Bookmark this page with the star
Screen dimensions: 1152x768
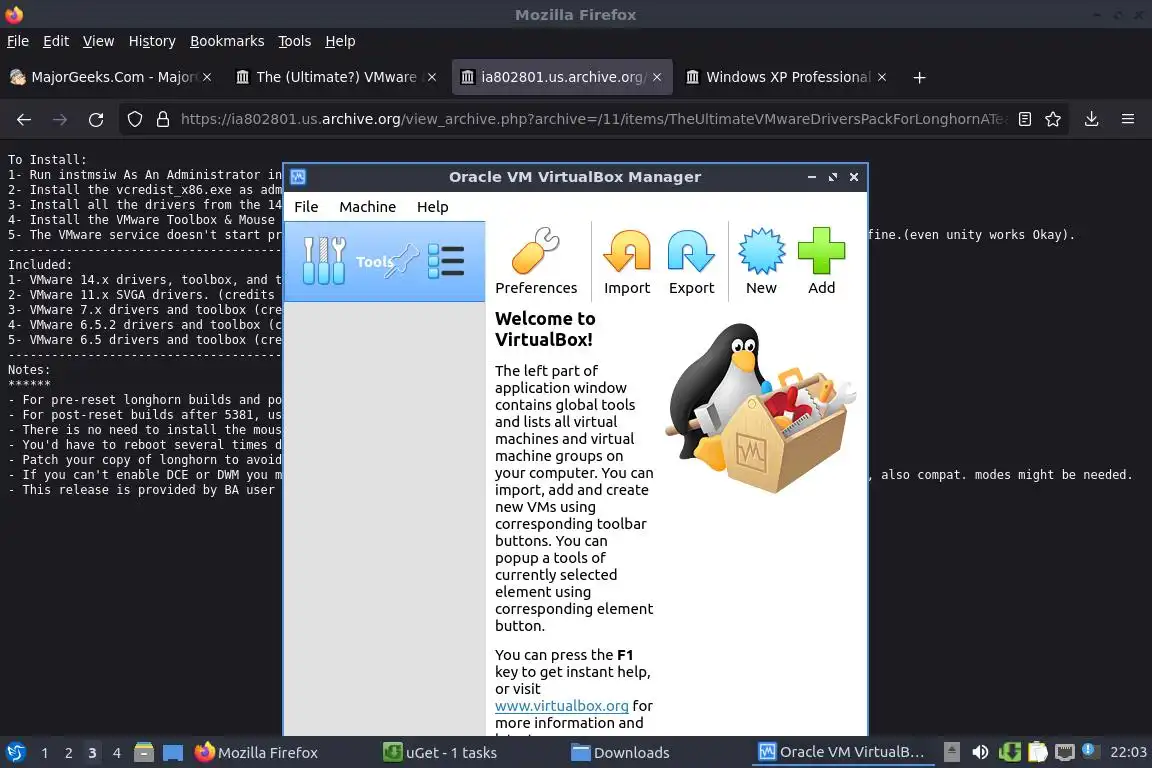tap(1053, 119)
